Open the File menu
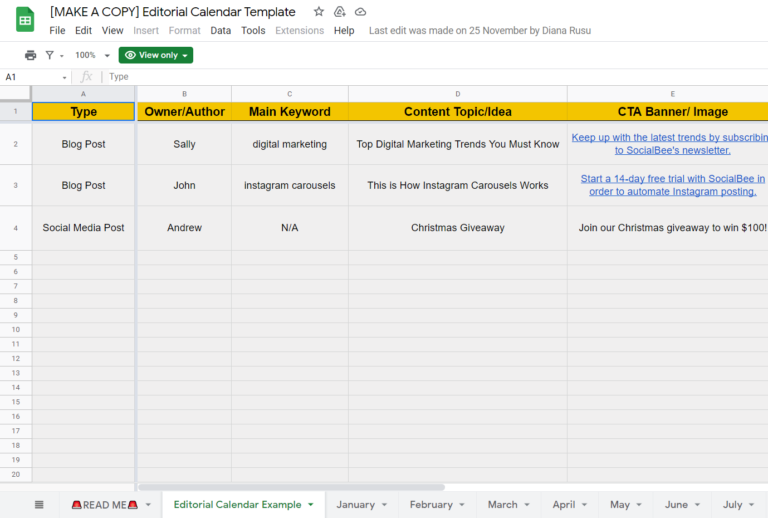The width and height of the screenshot is (768, 518). (x=57, y=30)
